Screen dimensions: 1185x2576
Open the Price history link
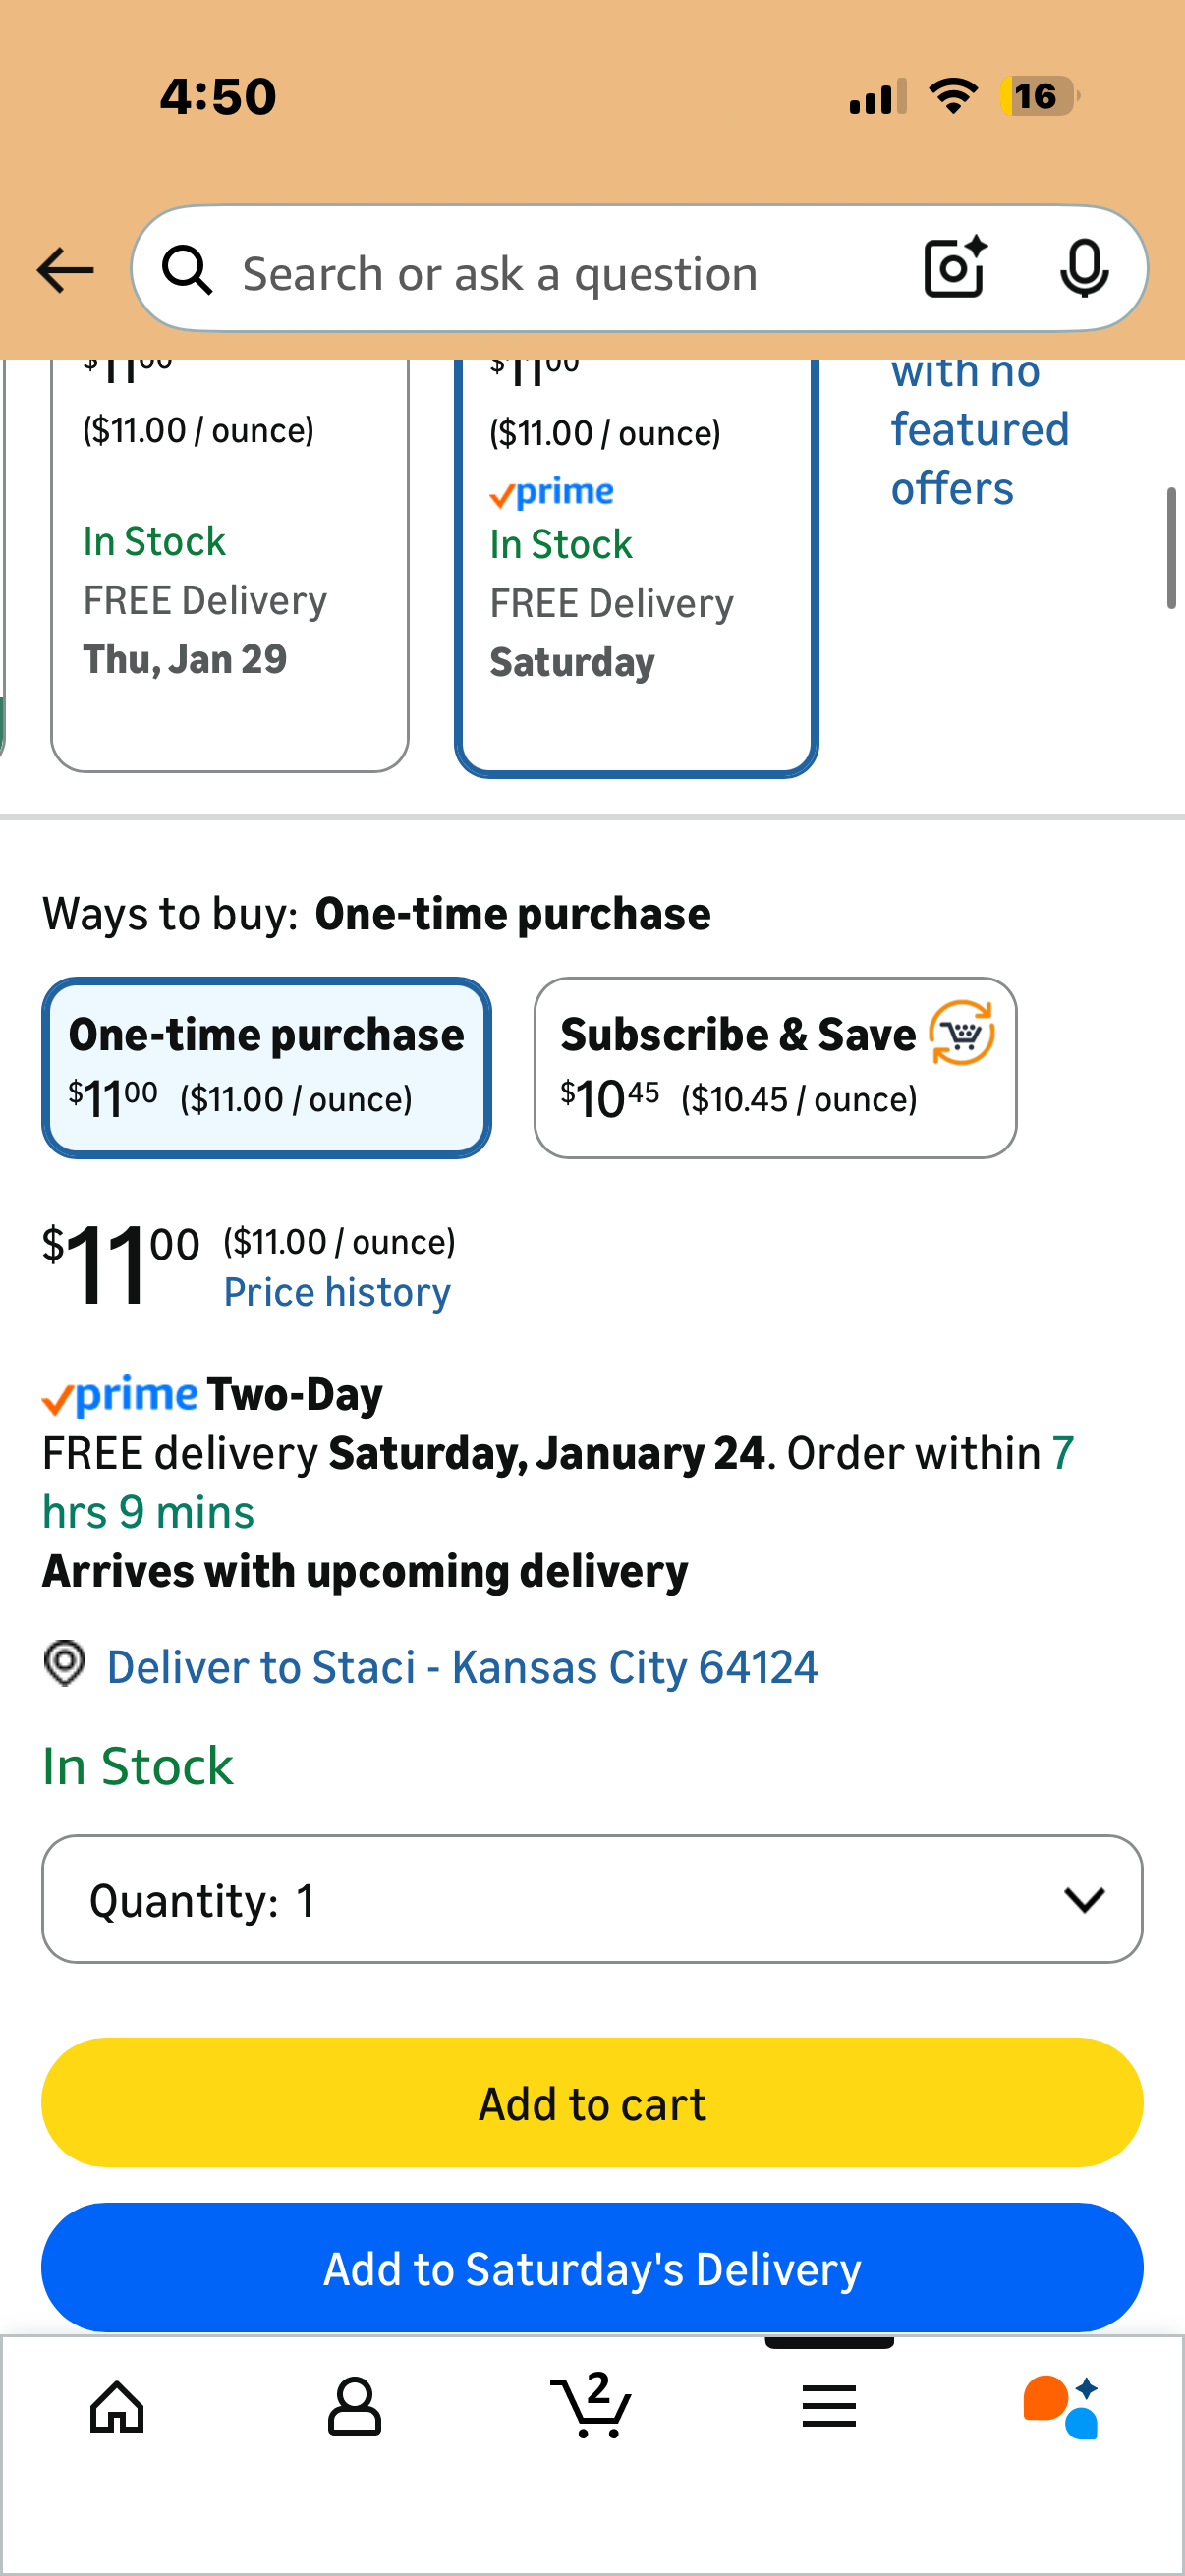pyautogui.click(x=337, y=1292)
